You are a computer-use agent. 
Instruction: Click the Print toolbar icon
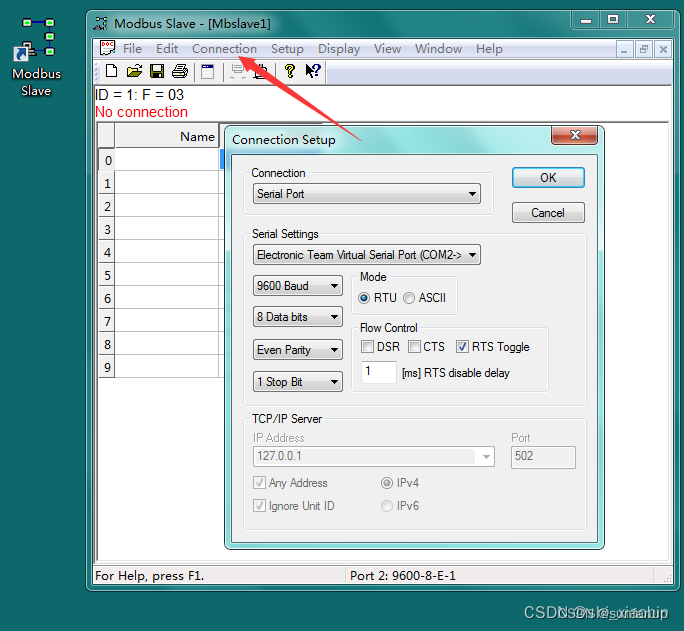180,71
